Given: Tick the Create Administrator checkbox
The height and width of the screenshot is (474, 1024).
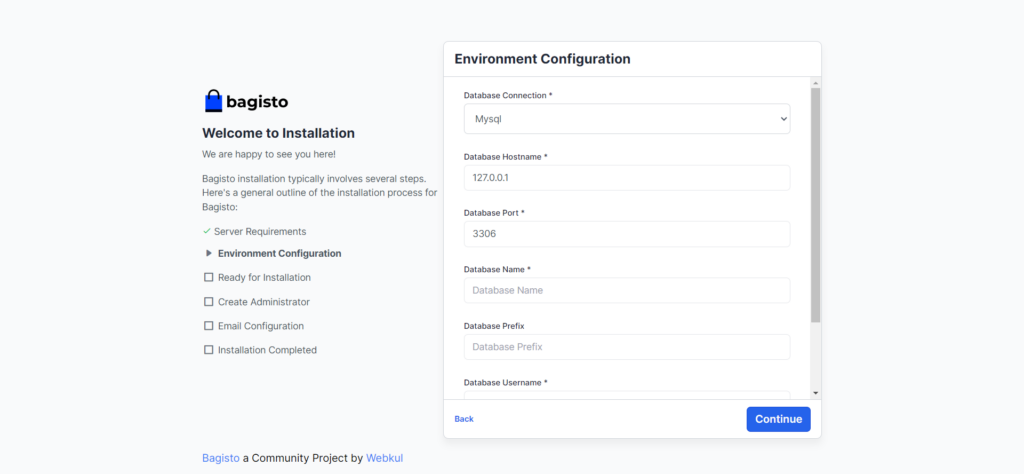Looking at the screenshot, I should pos(208,301).
